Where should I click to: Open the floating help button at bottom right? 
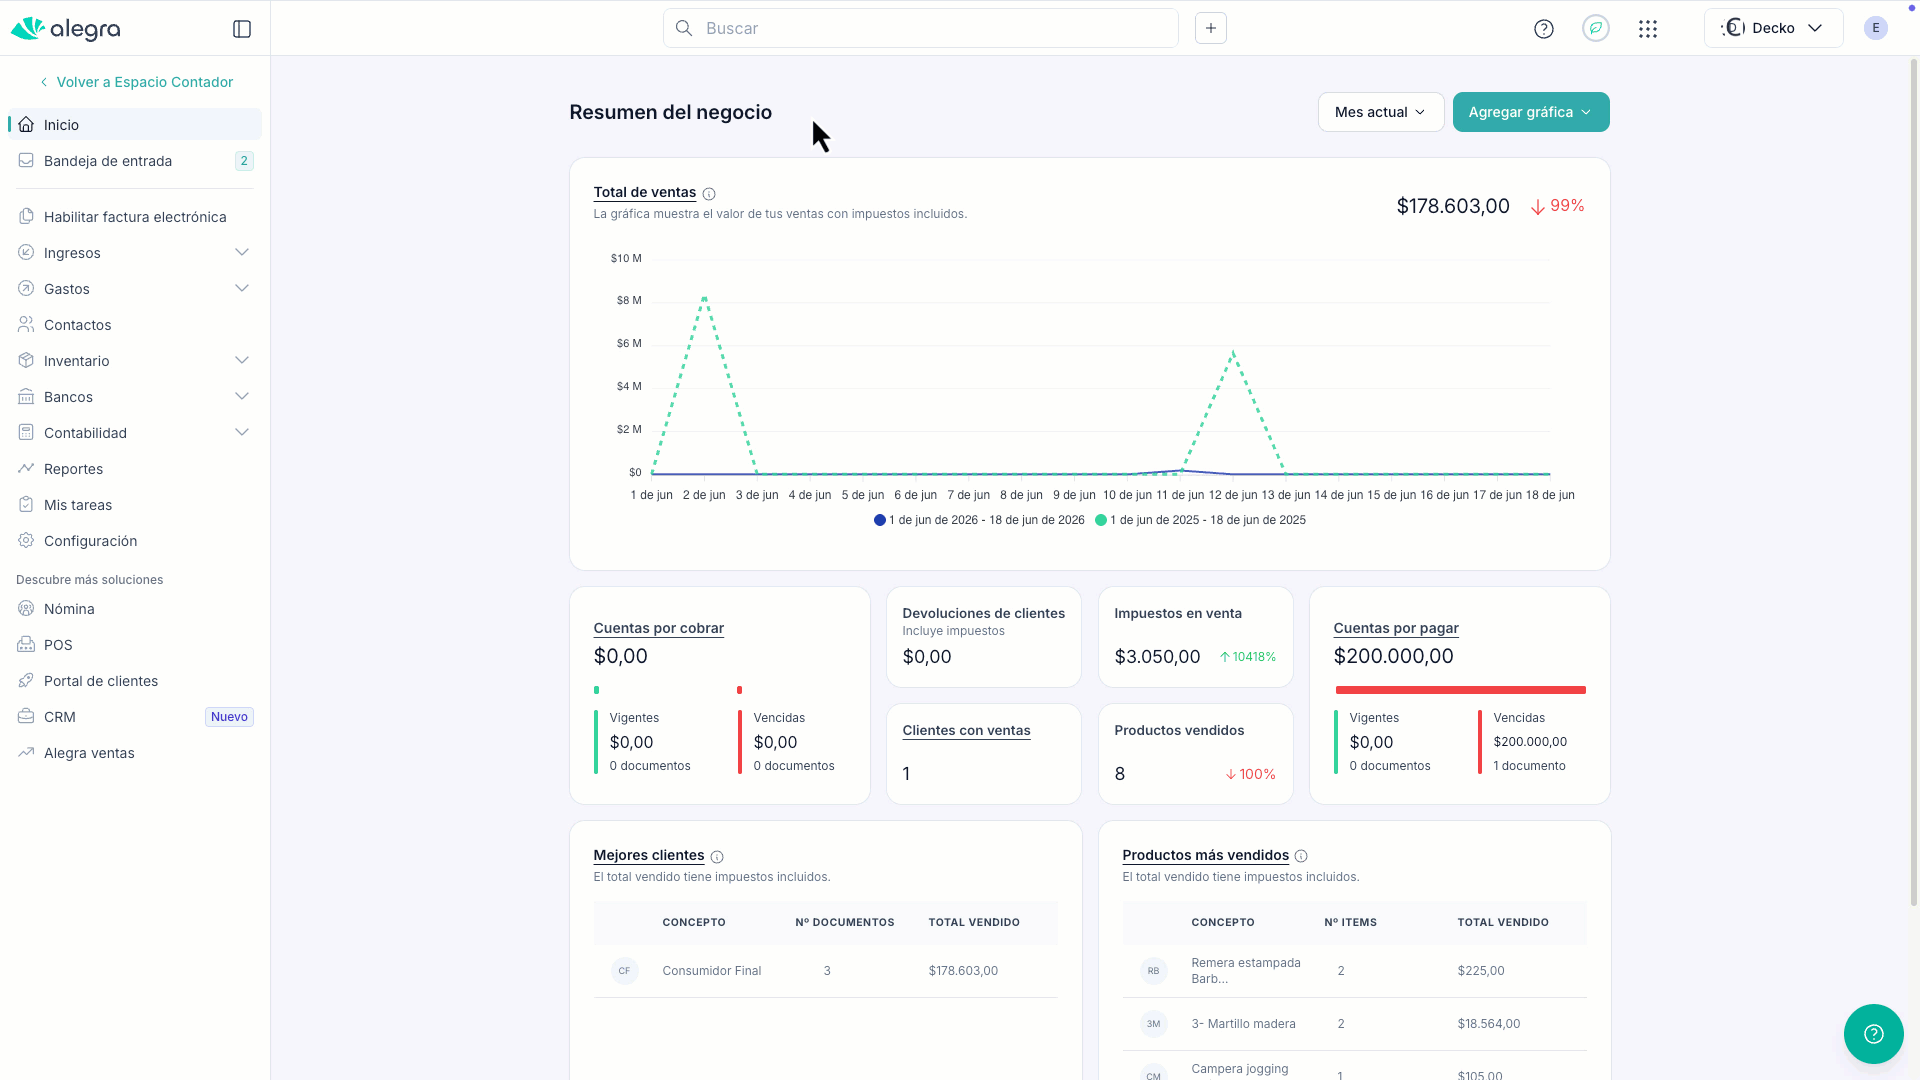click(x=1874, y=1034)
